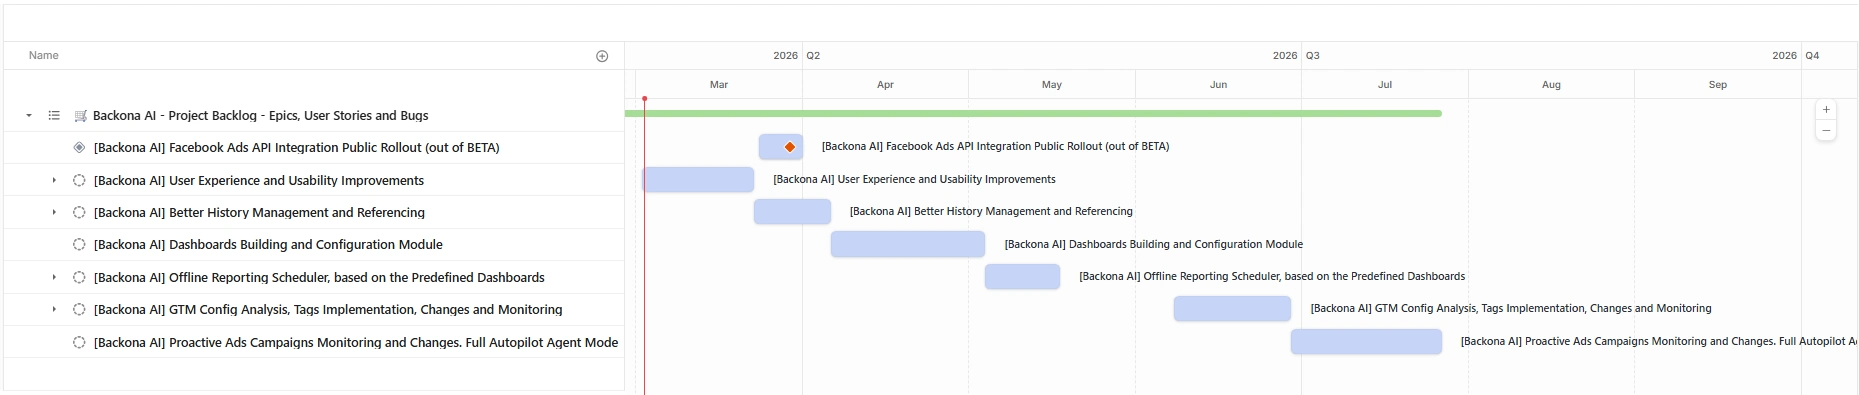
Task: Click Gantt label Better History Management and Referencing
Action: (991, 212)
